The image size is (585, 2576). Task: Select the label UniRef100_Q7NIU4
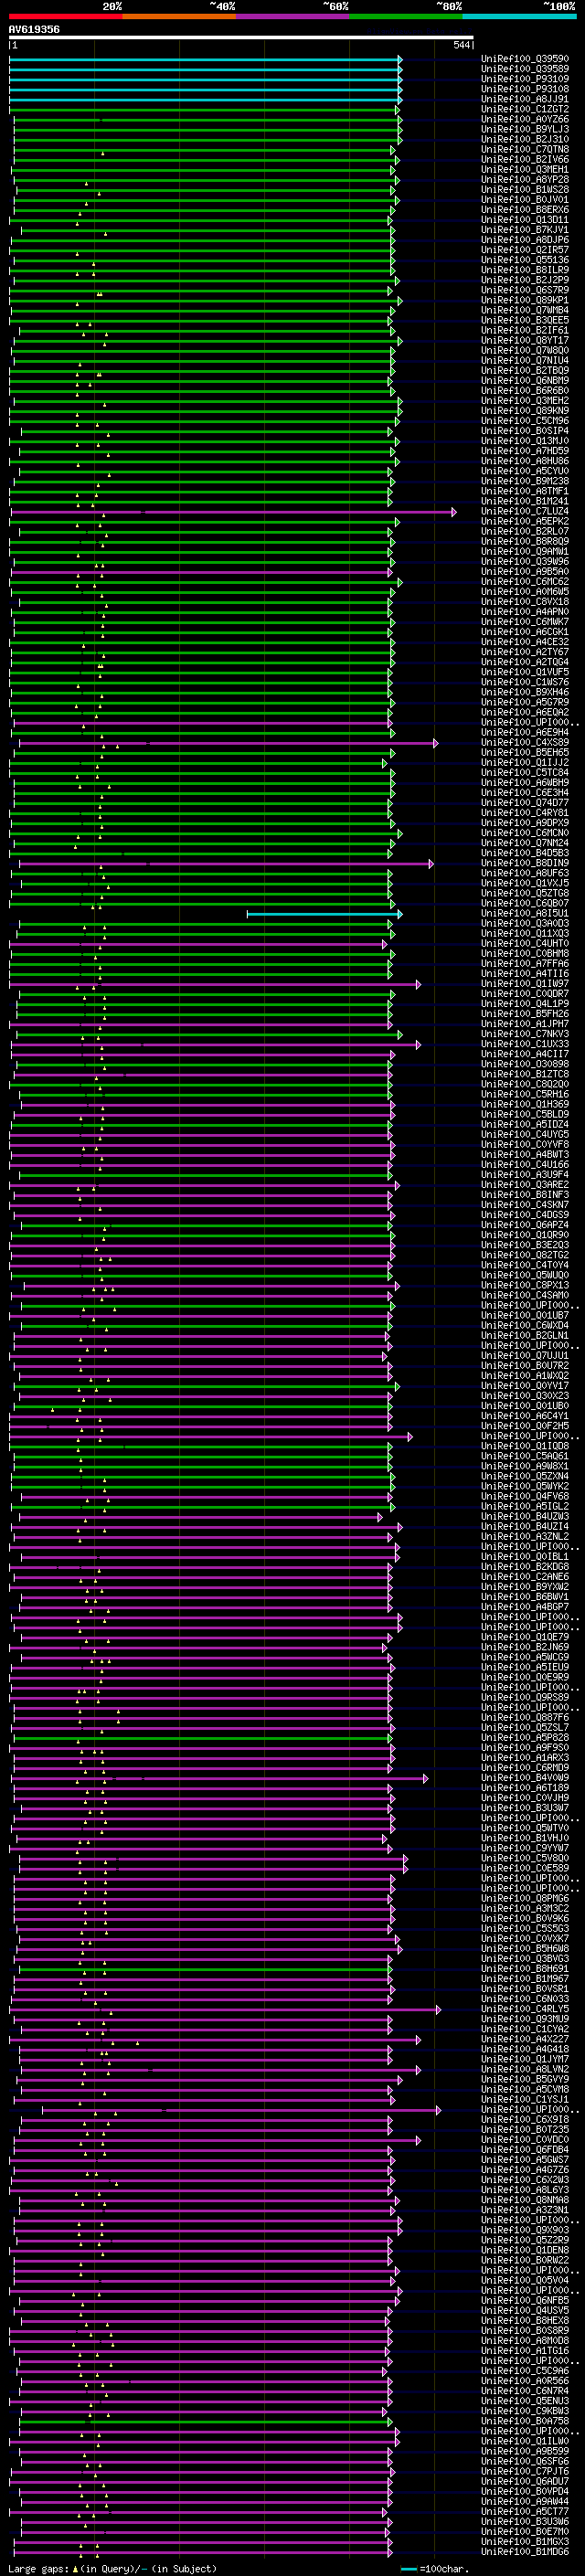(525, 360)
